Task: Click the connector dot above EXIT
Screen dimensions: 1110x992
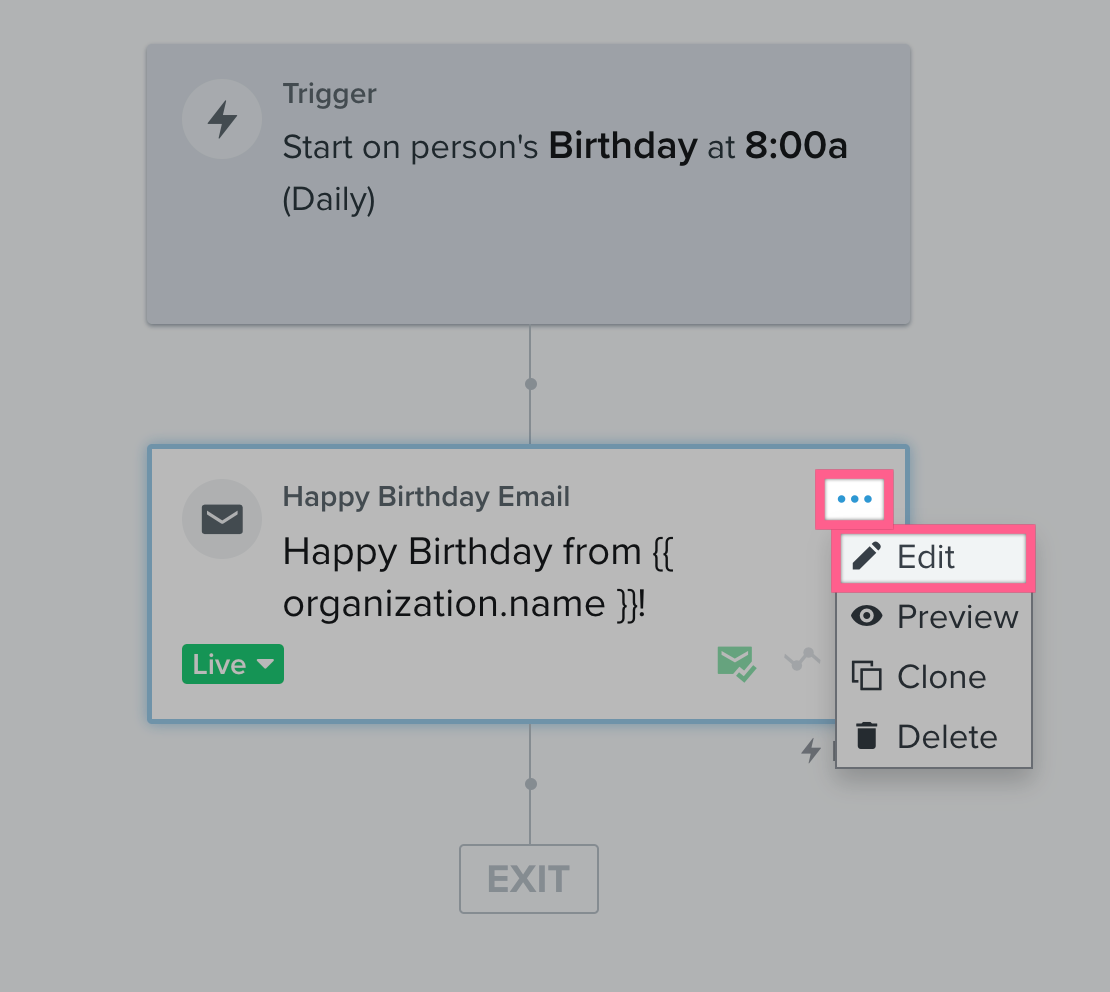Action: (x=531, y=784)
